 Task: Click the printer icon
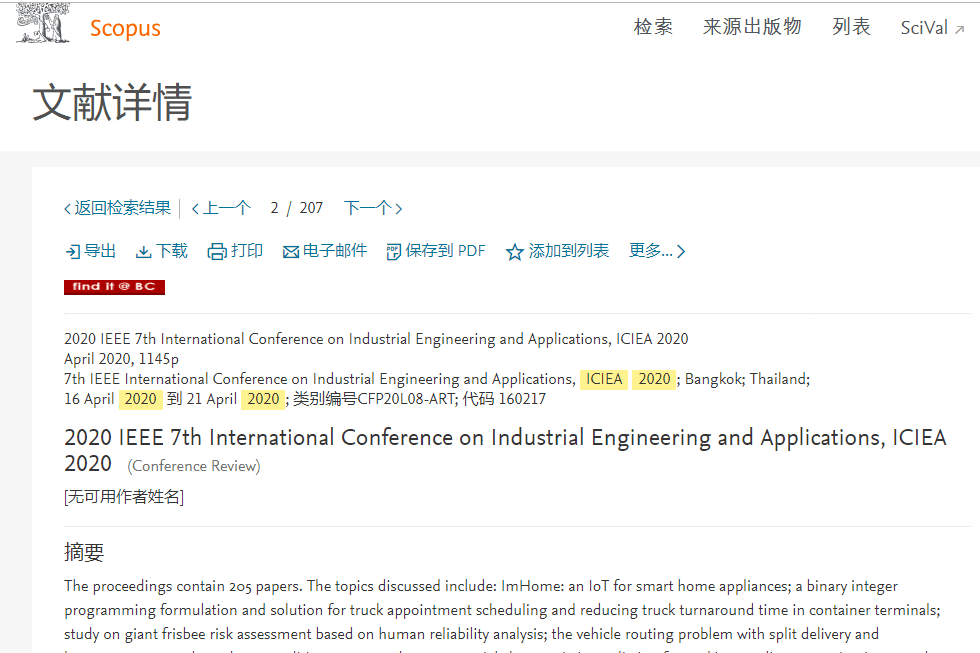(x=216, y=252)
